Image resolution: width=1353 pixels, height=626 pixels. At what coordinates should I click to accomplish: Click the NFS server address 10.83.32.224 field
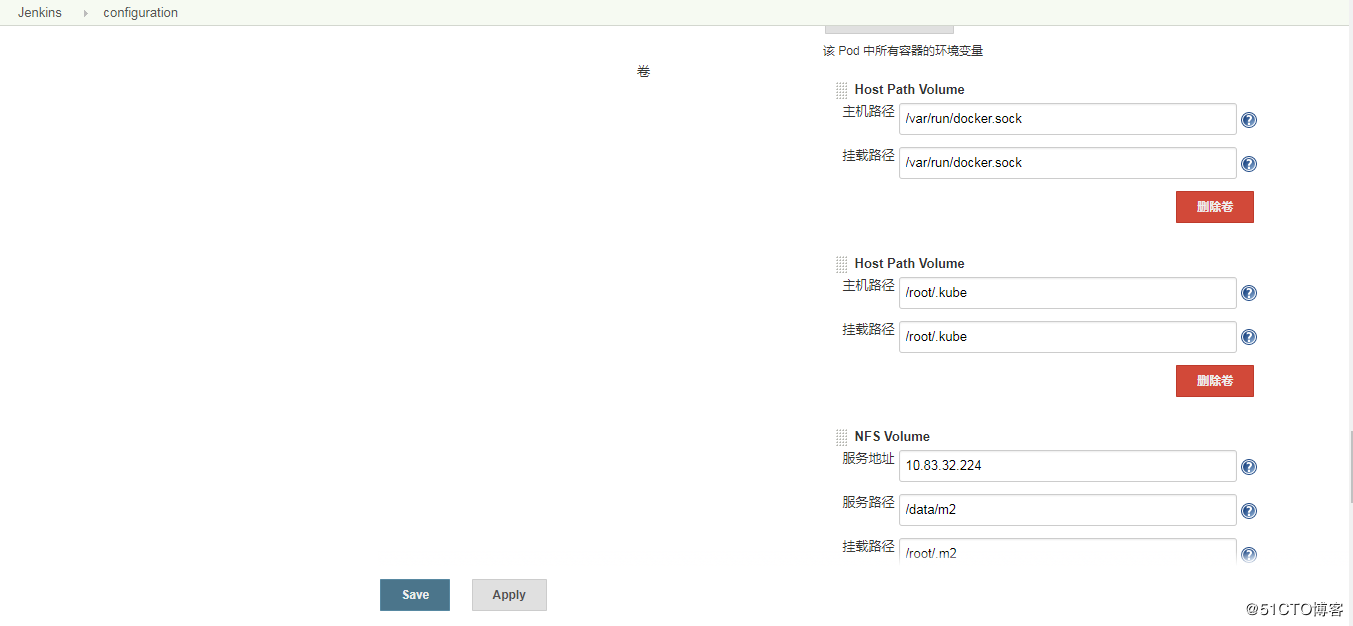1067,465
